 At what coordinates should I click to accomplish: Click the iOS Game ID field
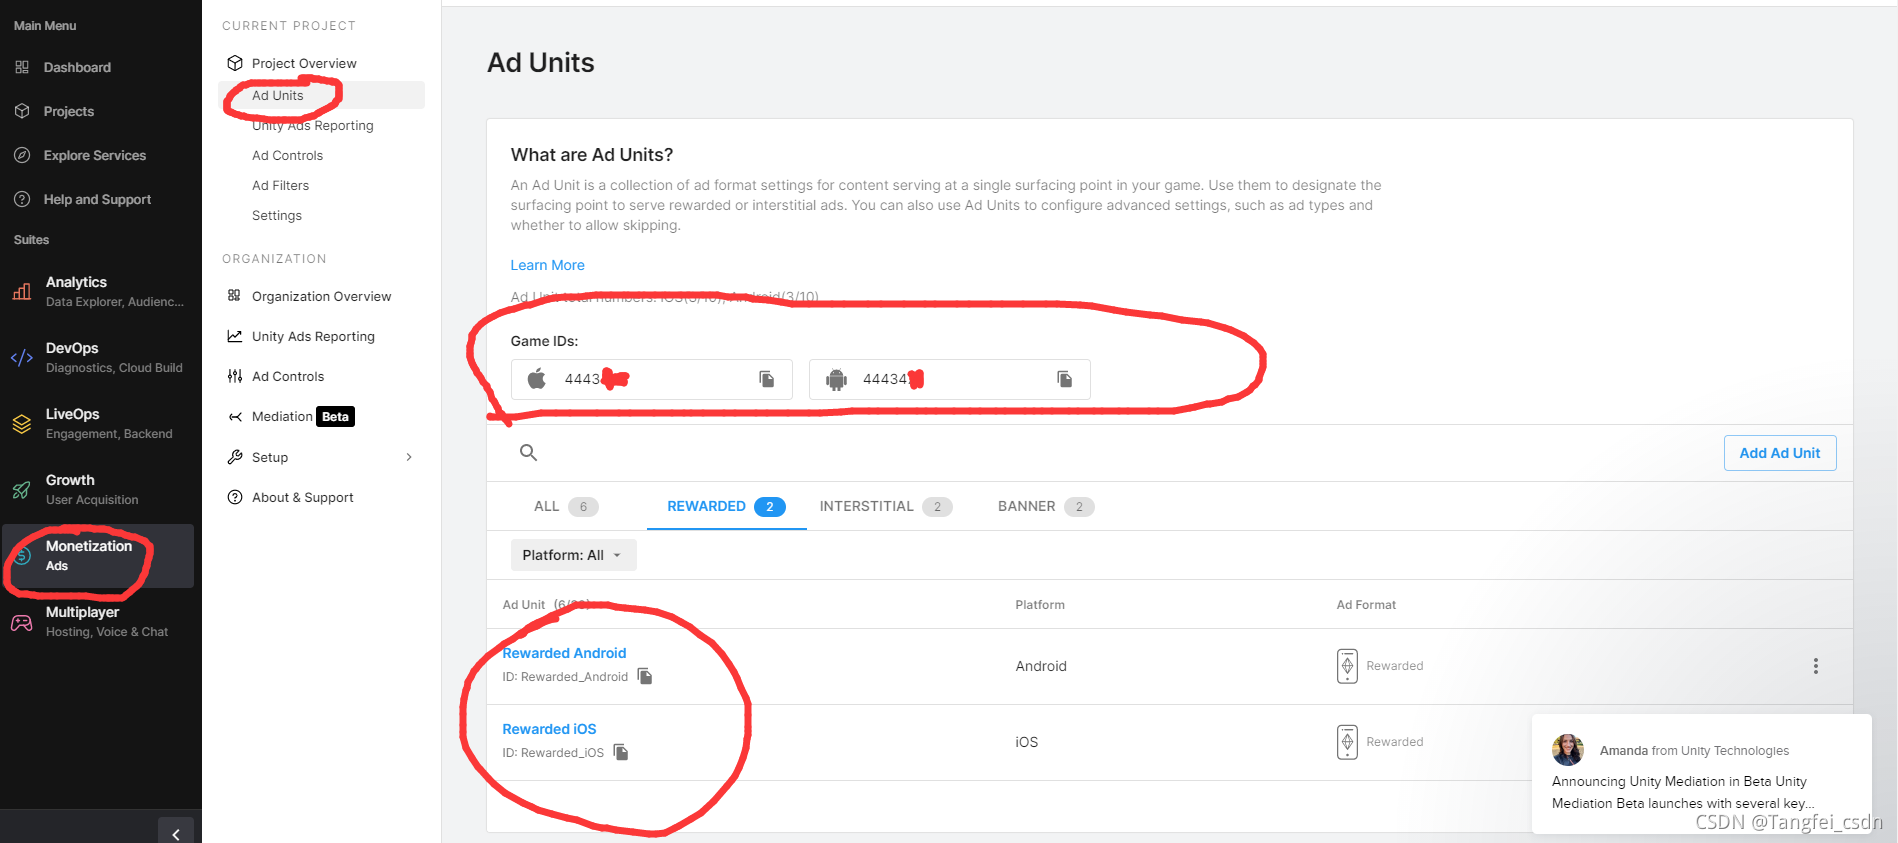(652, 379)
